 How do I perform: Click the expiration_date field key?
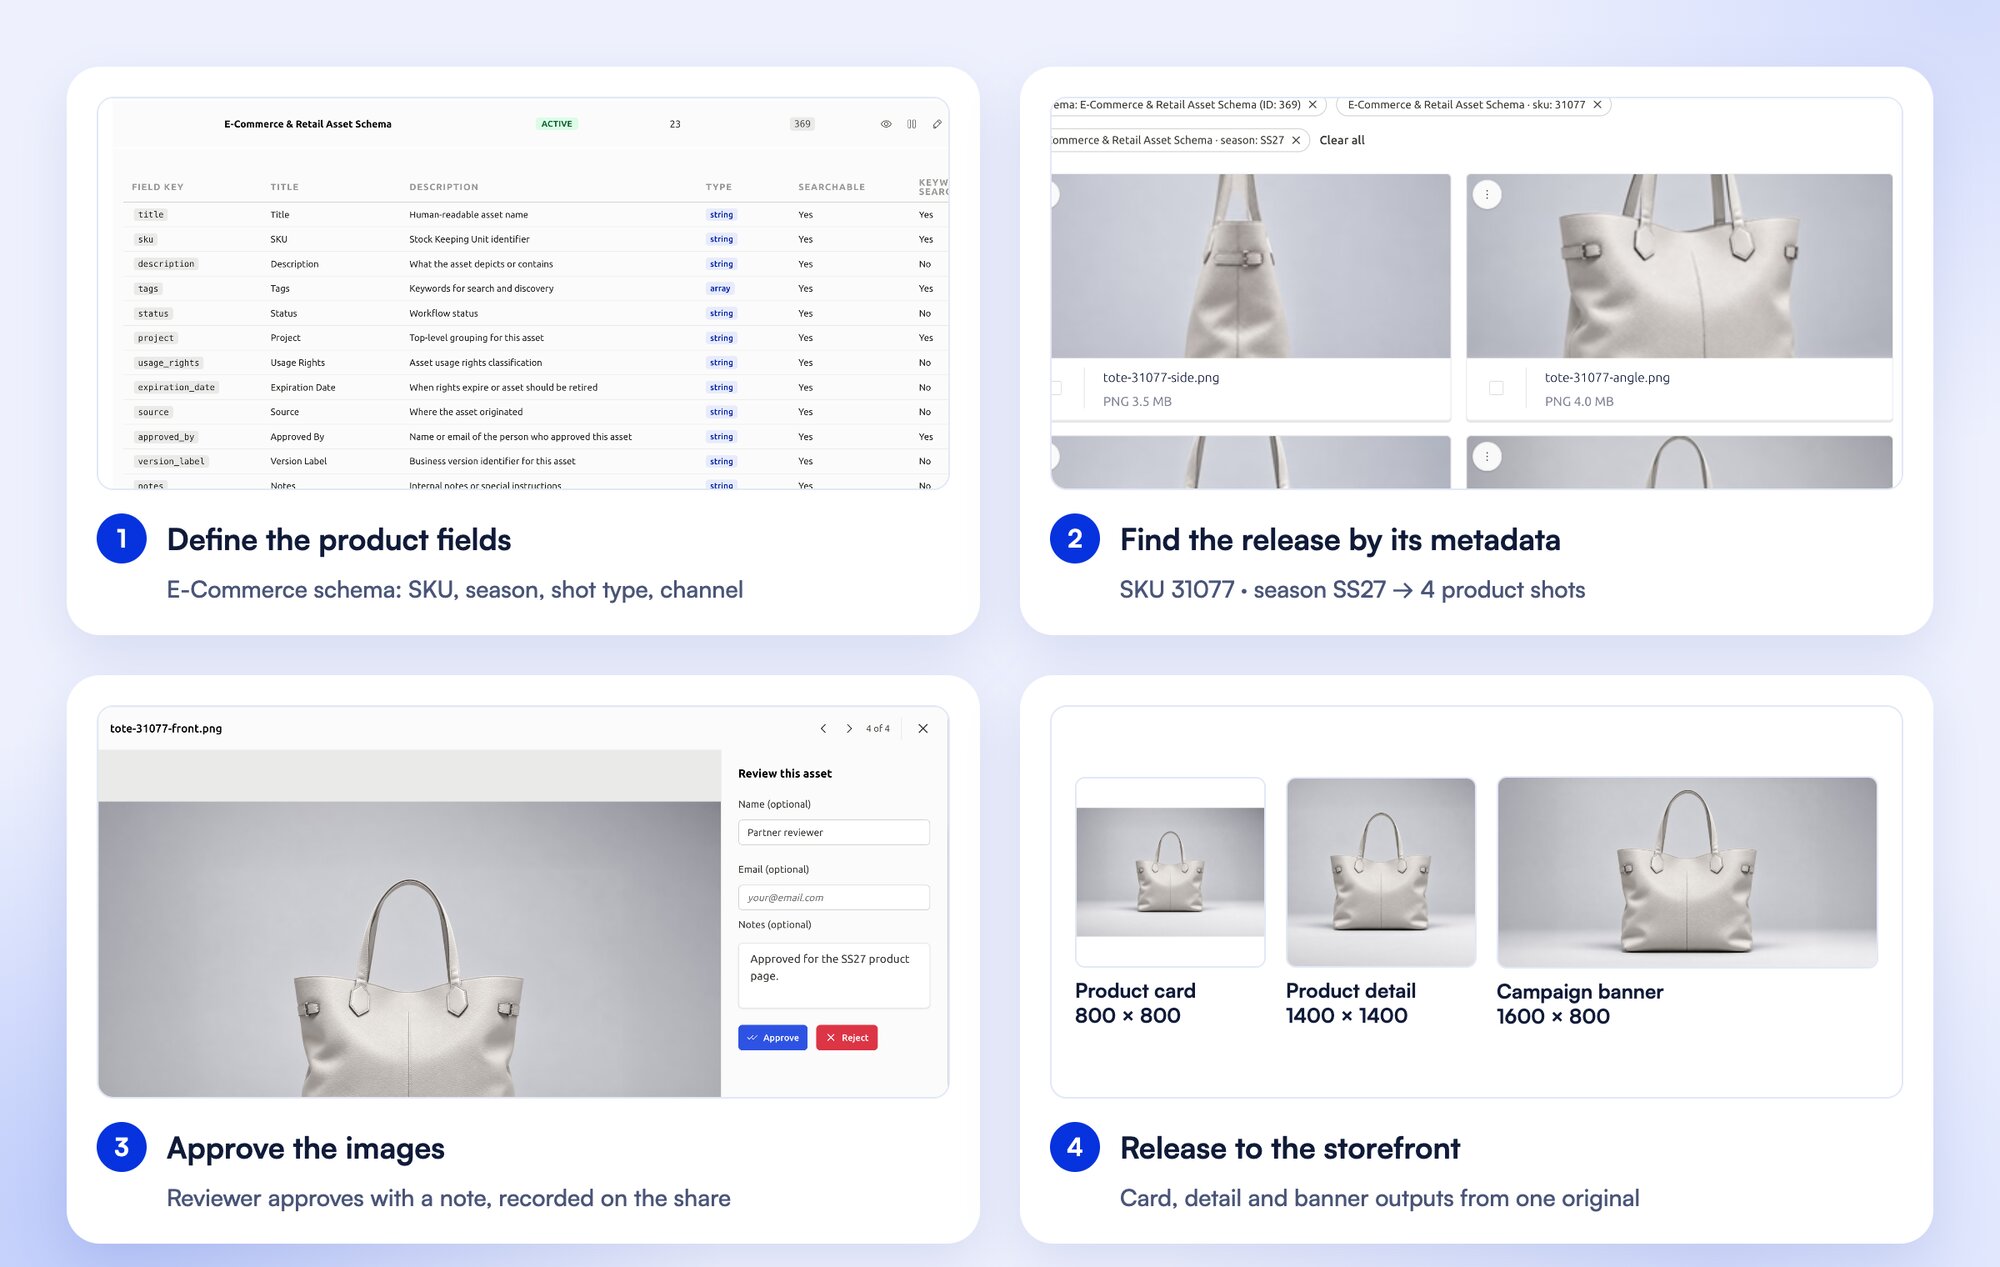click(176, 387)
